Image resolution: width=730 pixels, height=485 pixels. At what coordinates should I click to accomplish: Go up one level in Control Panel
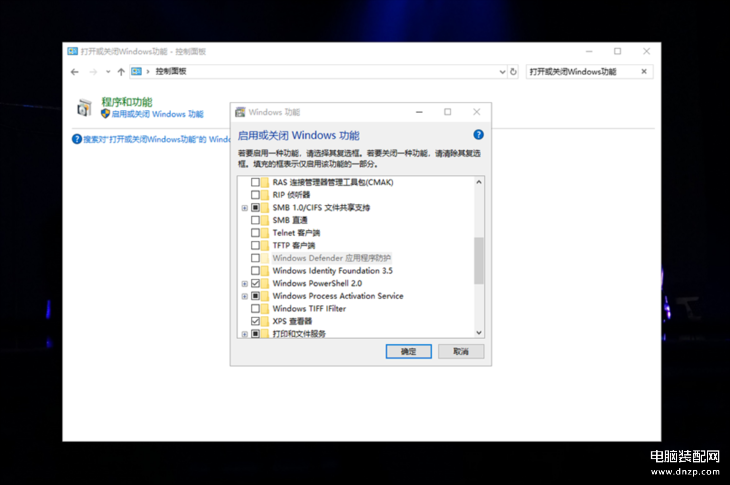[121, 72]
